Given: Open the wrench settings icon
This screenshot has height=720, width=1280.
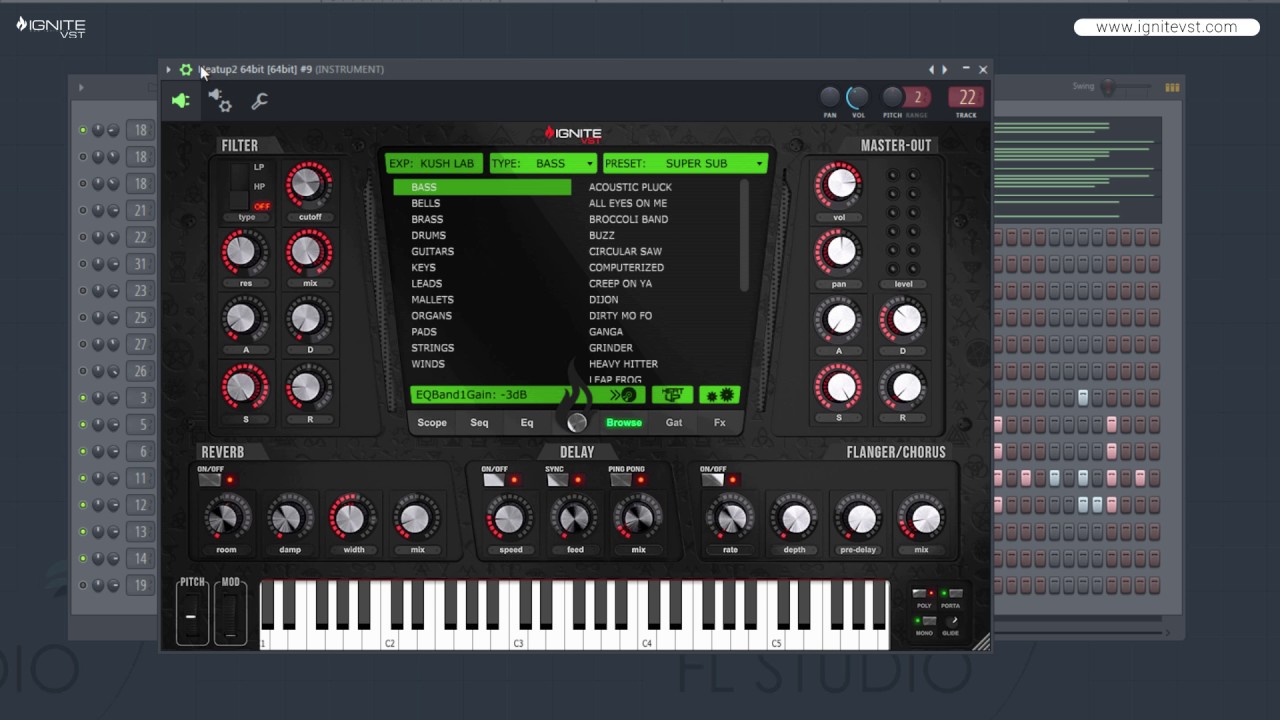Looking at the screenshot, I should 259,101.
